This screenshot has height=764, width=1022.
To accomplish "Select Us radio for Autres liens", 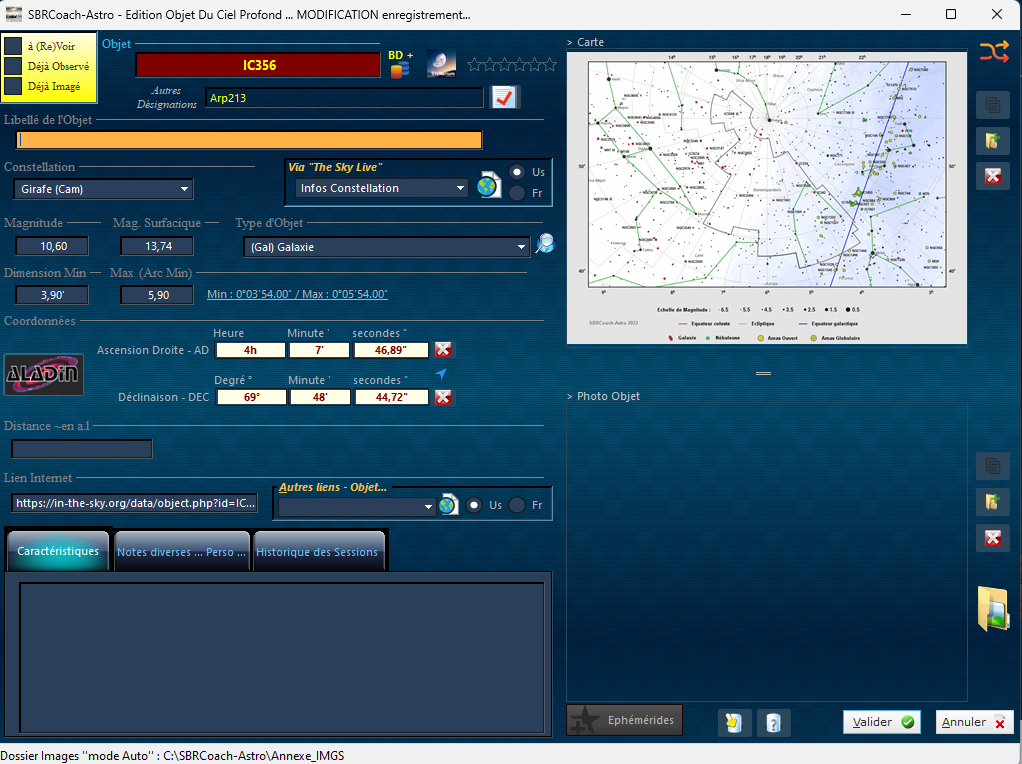I will coord(474,505).
